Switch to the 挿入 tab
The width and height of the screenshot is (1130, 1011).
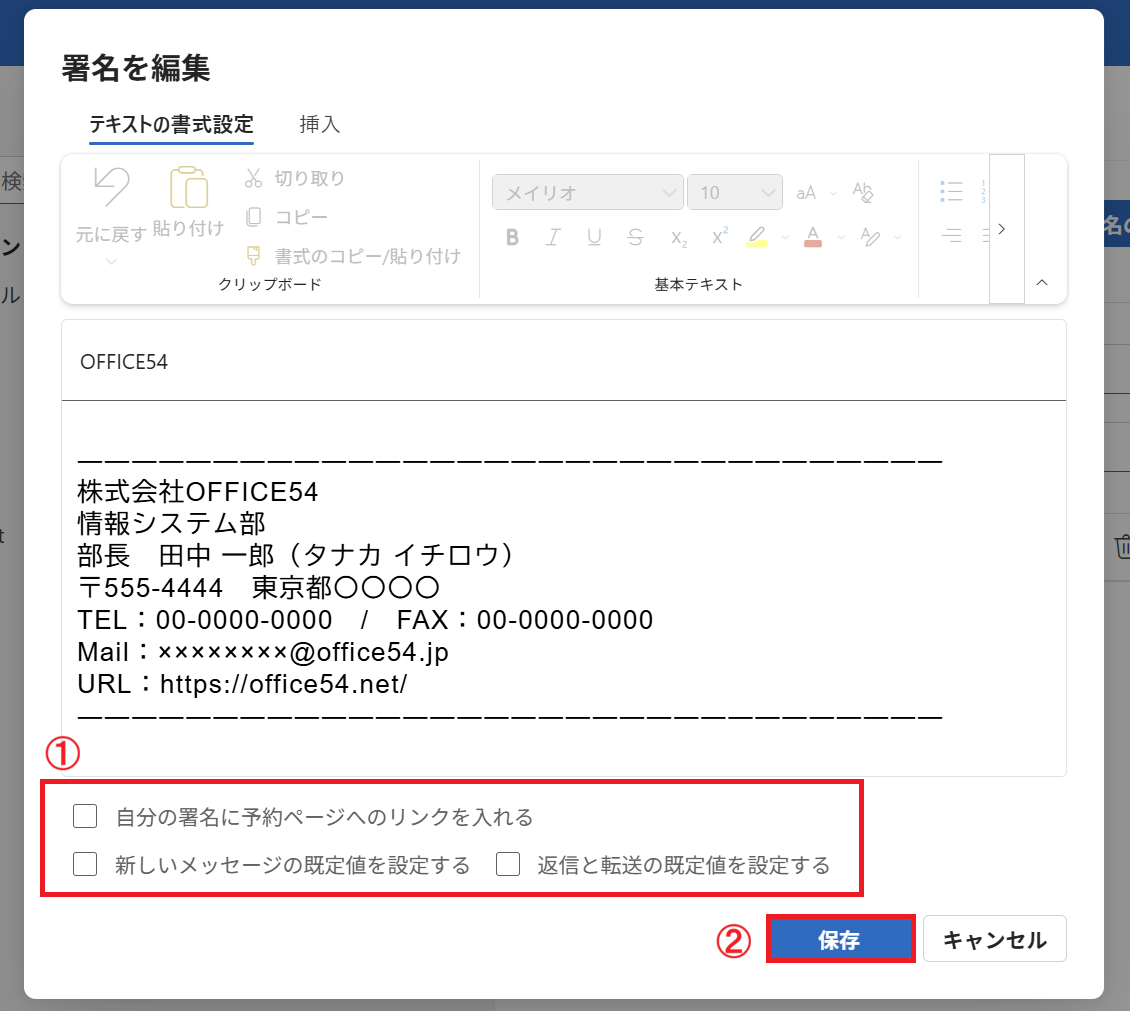(318, 124)
